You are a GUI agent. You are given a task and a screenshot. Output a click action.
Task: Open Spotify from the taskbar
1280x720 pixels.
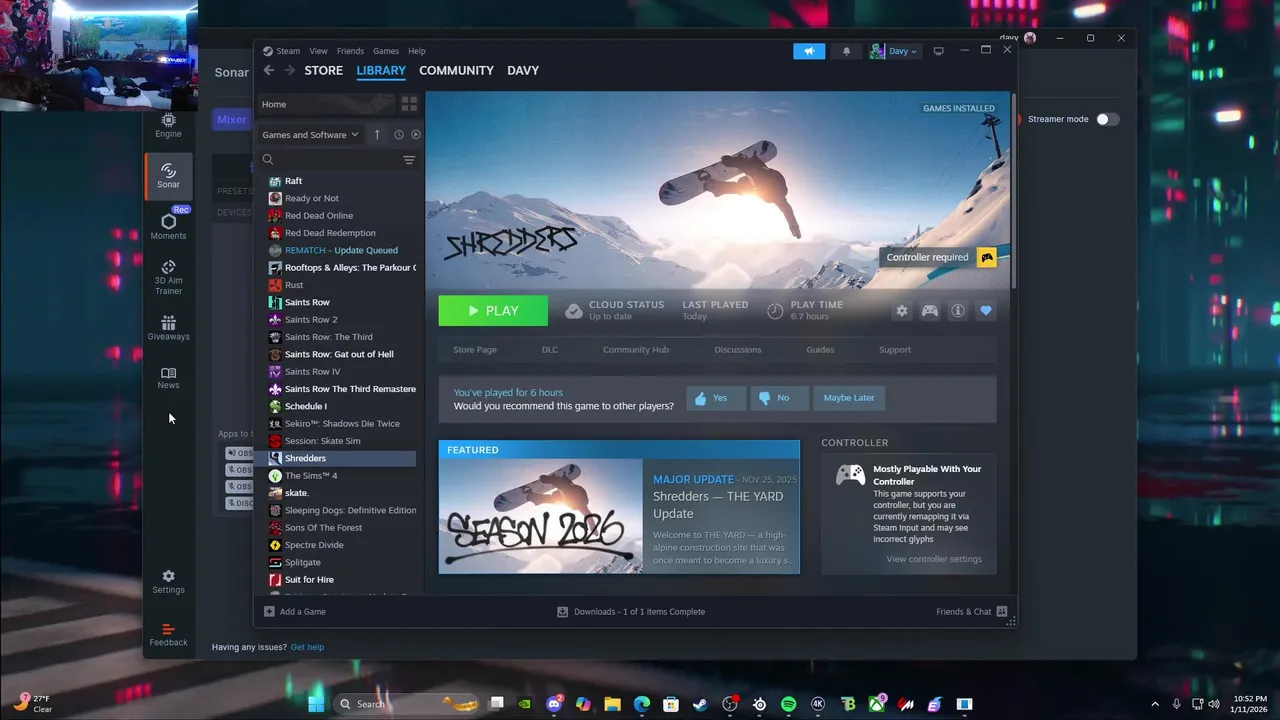(788, 704)
